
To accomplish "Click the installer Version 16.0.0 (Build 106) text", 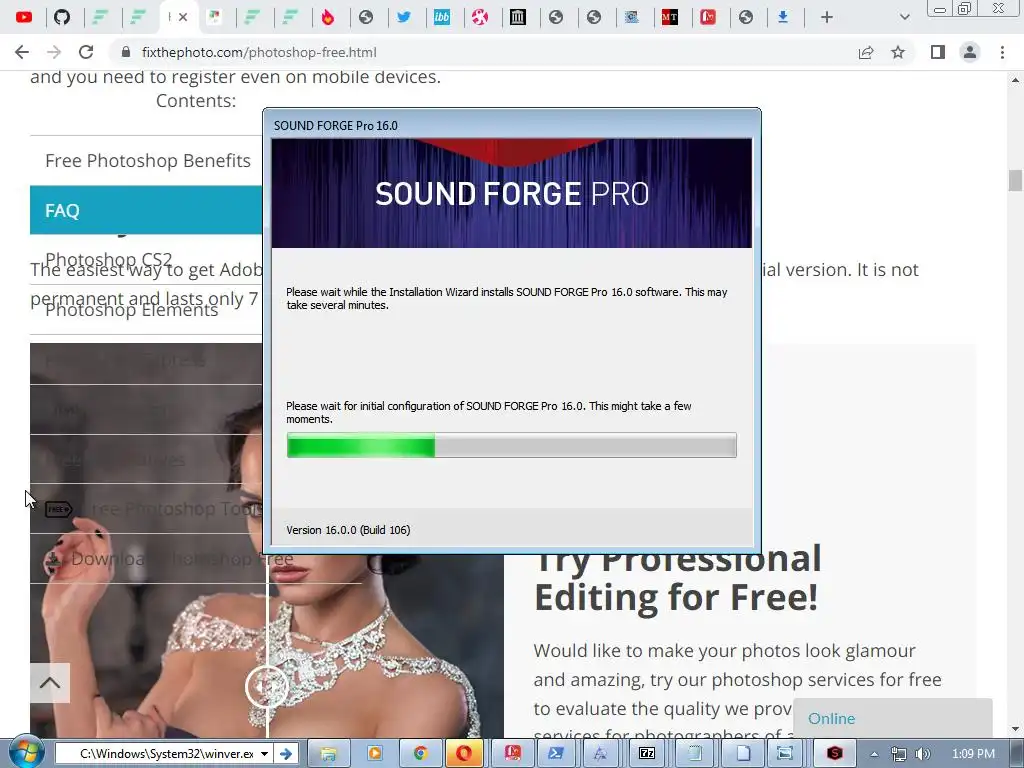I will pyautogui.click(x=348, y=530).
